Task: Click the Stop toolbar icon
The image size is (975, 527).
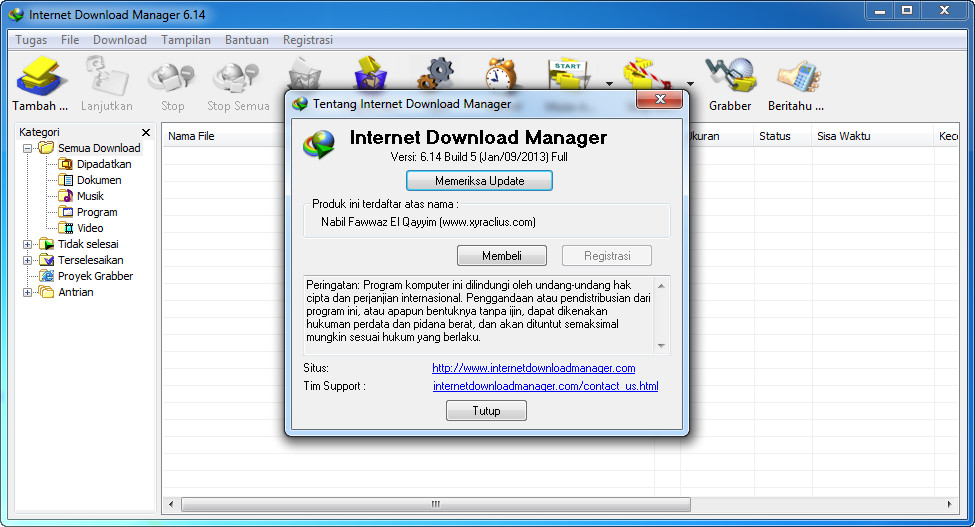Action: click(172, 76)
